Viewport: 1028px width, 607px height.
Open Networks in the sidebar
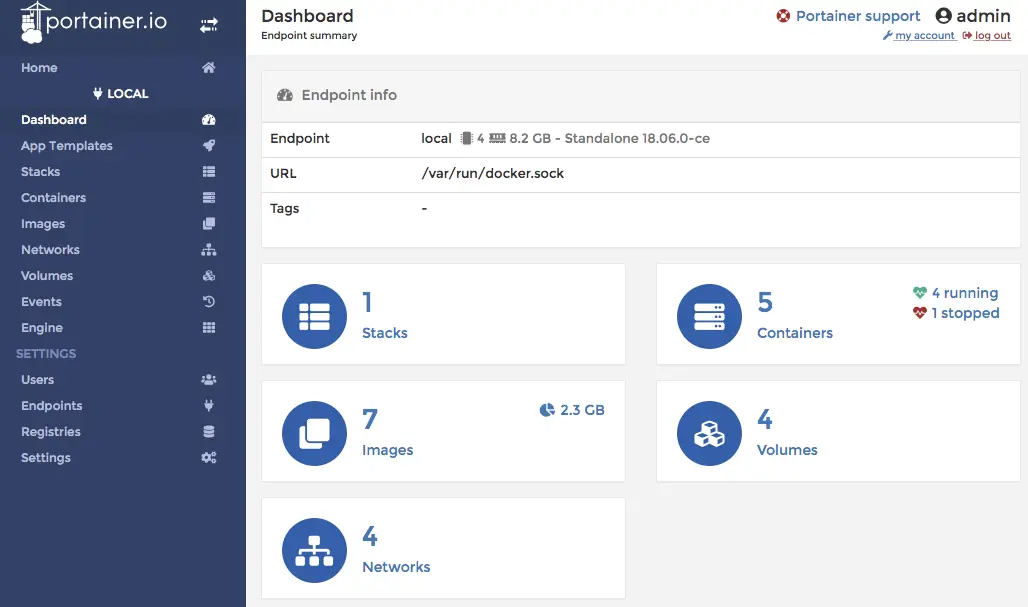pos(50,250)
